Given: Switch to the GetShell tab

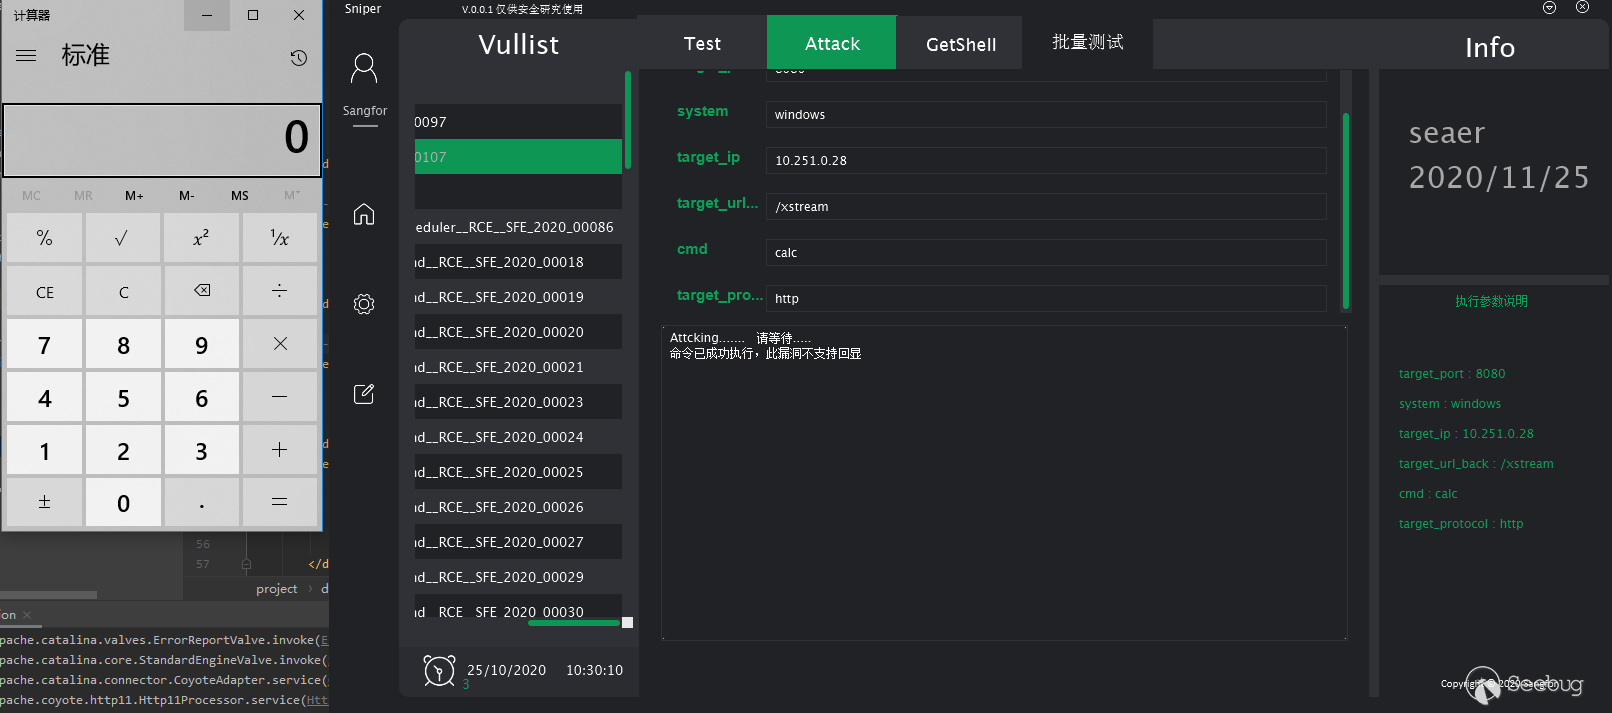Looking at the screenshot, I should tap(960, 43).
